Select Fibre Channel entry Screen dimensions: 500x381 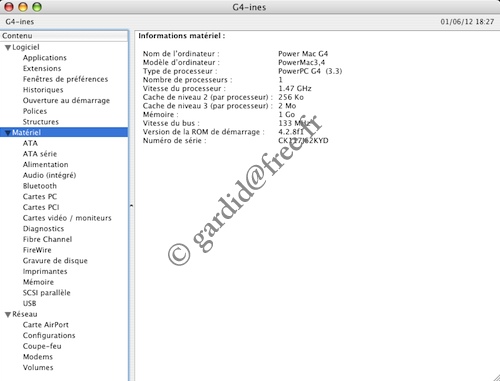[x=47, y=239]
